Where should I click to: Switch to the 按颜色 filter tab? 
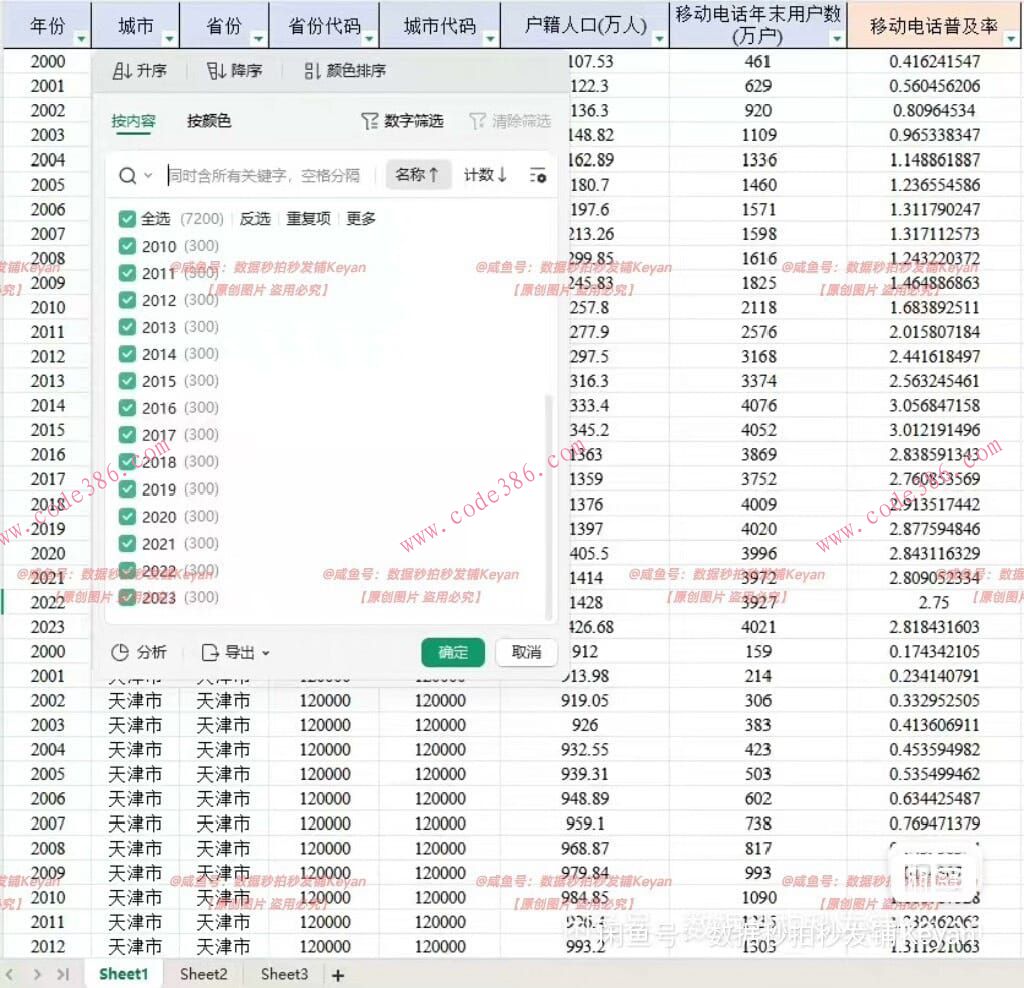coord(208,121)
